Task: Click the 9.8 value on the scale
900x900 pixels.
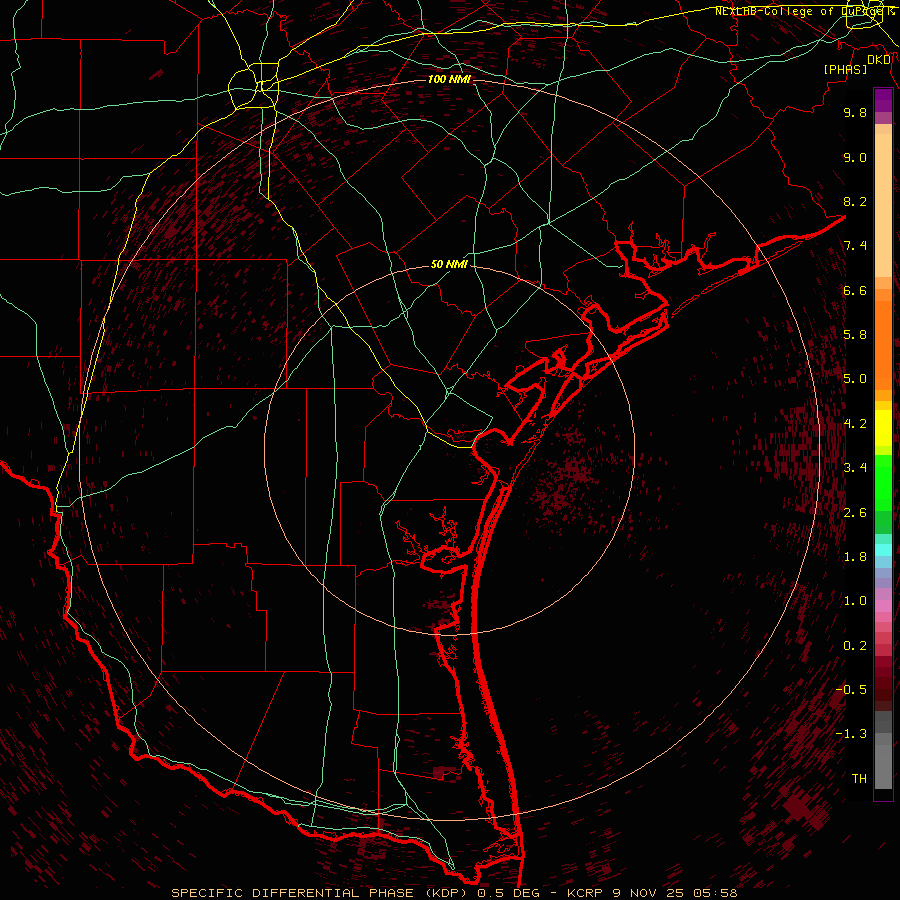Action: pos(855,112)
